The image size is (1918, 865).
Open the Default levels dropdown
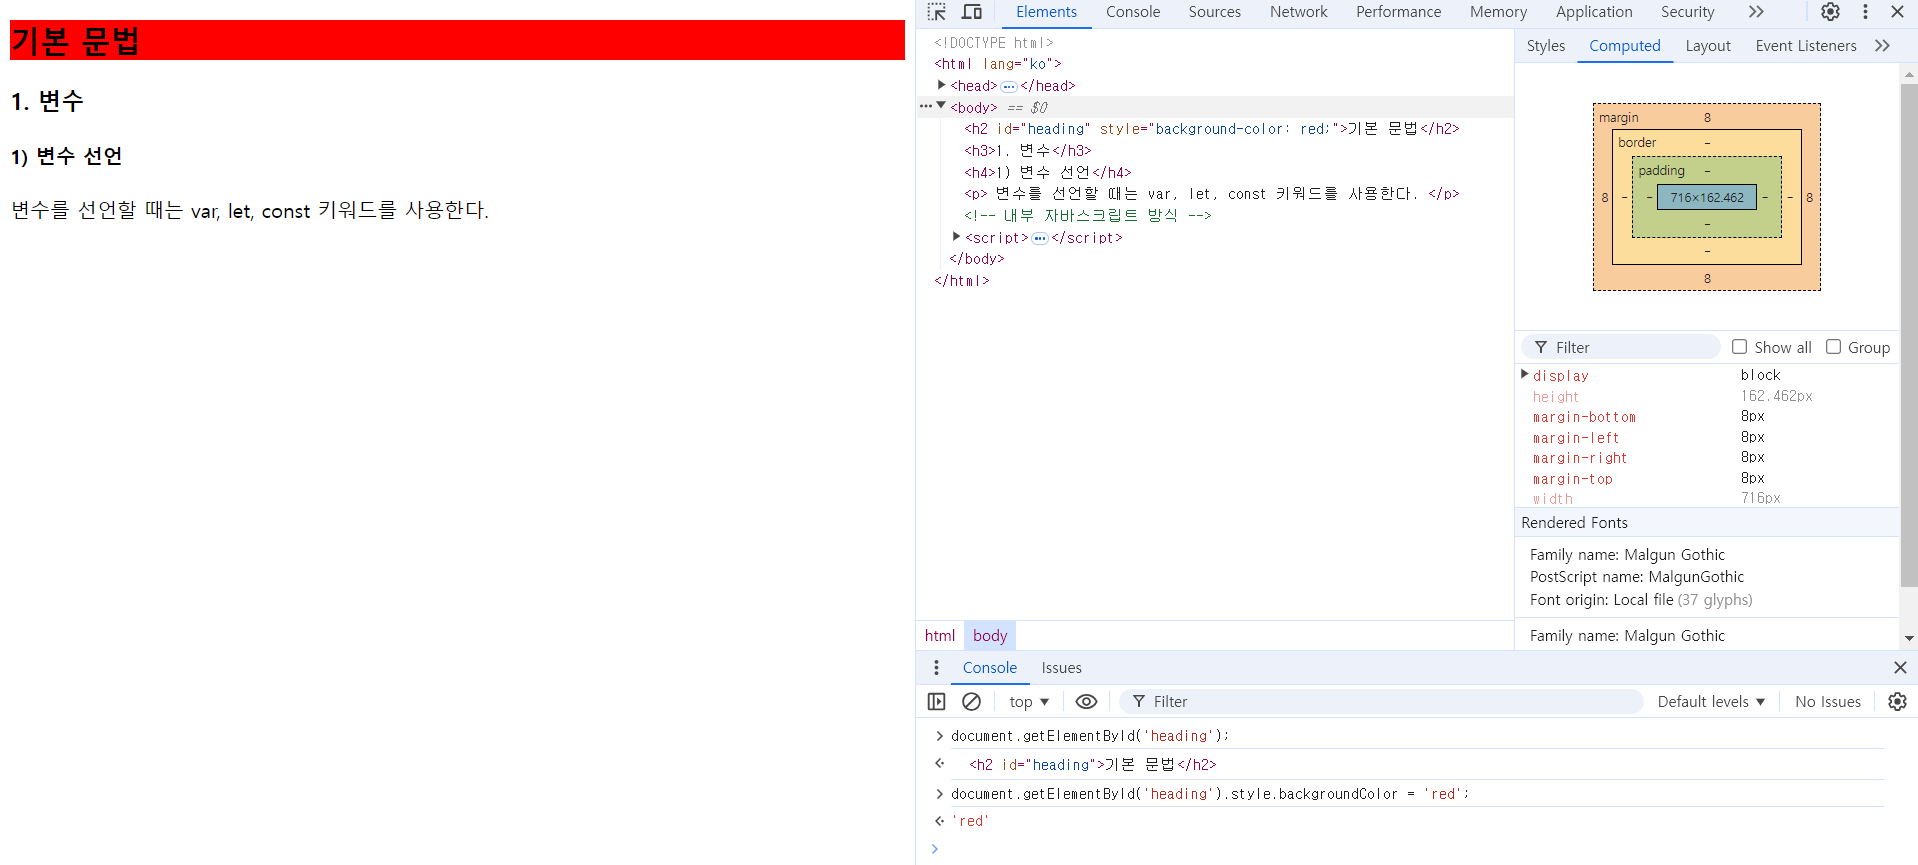coord(1711,702)
